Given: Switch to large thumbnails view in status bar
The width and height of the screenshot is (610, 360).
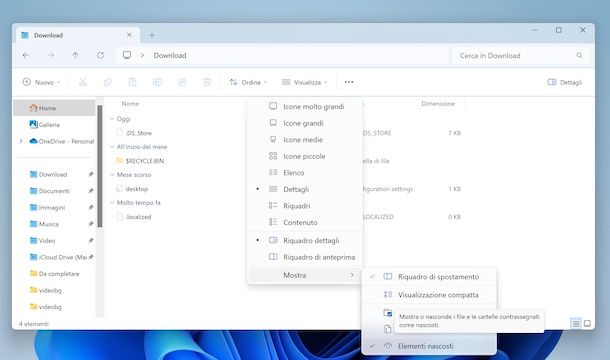Looking at the screenshot, I should pos(587,323).
